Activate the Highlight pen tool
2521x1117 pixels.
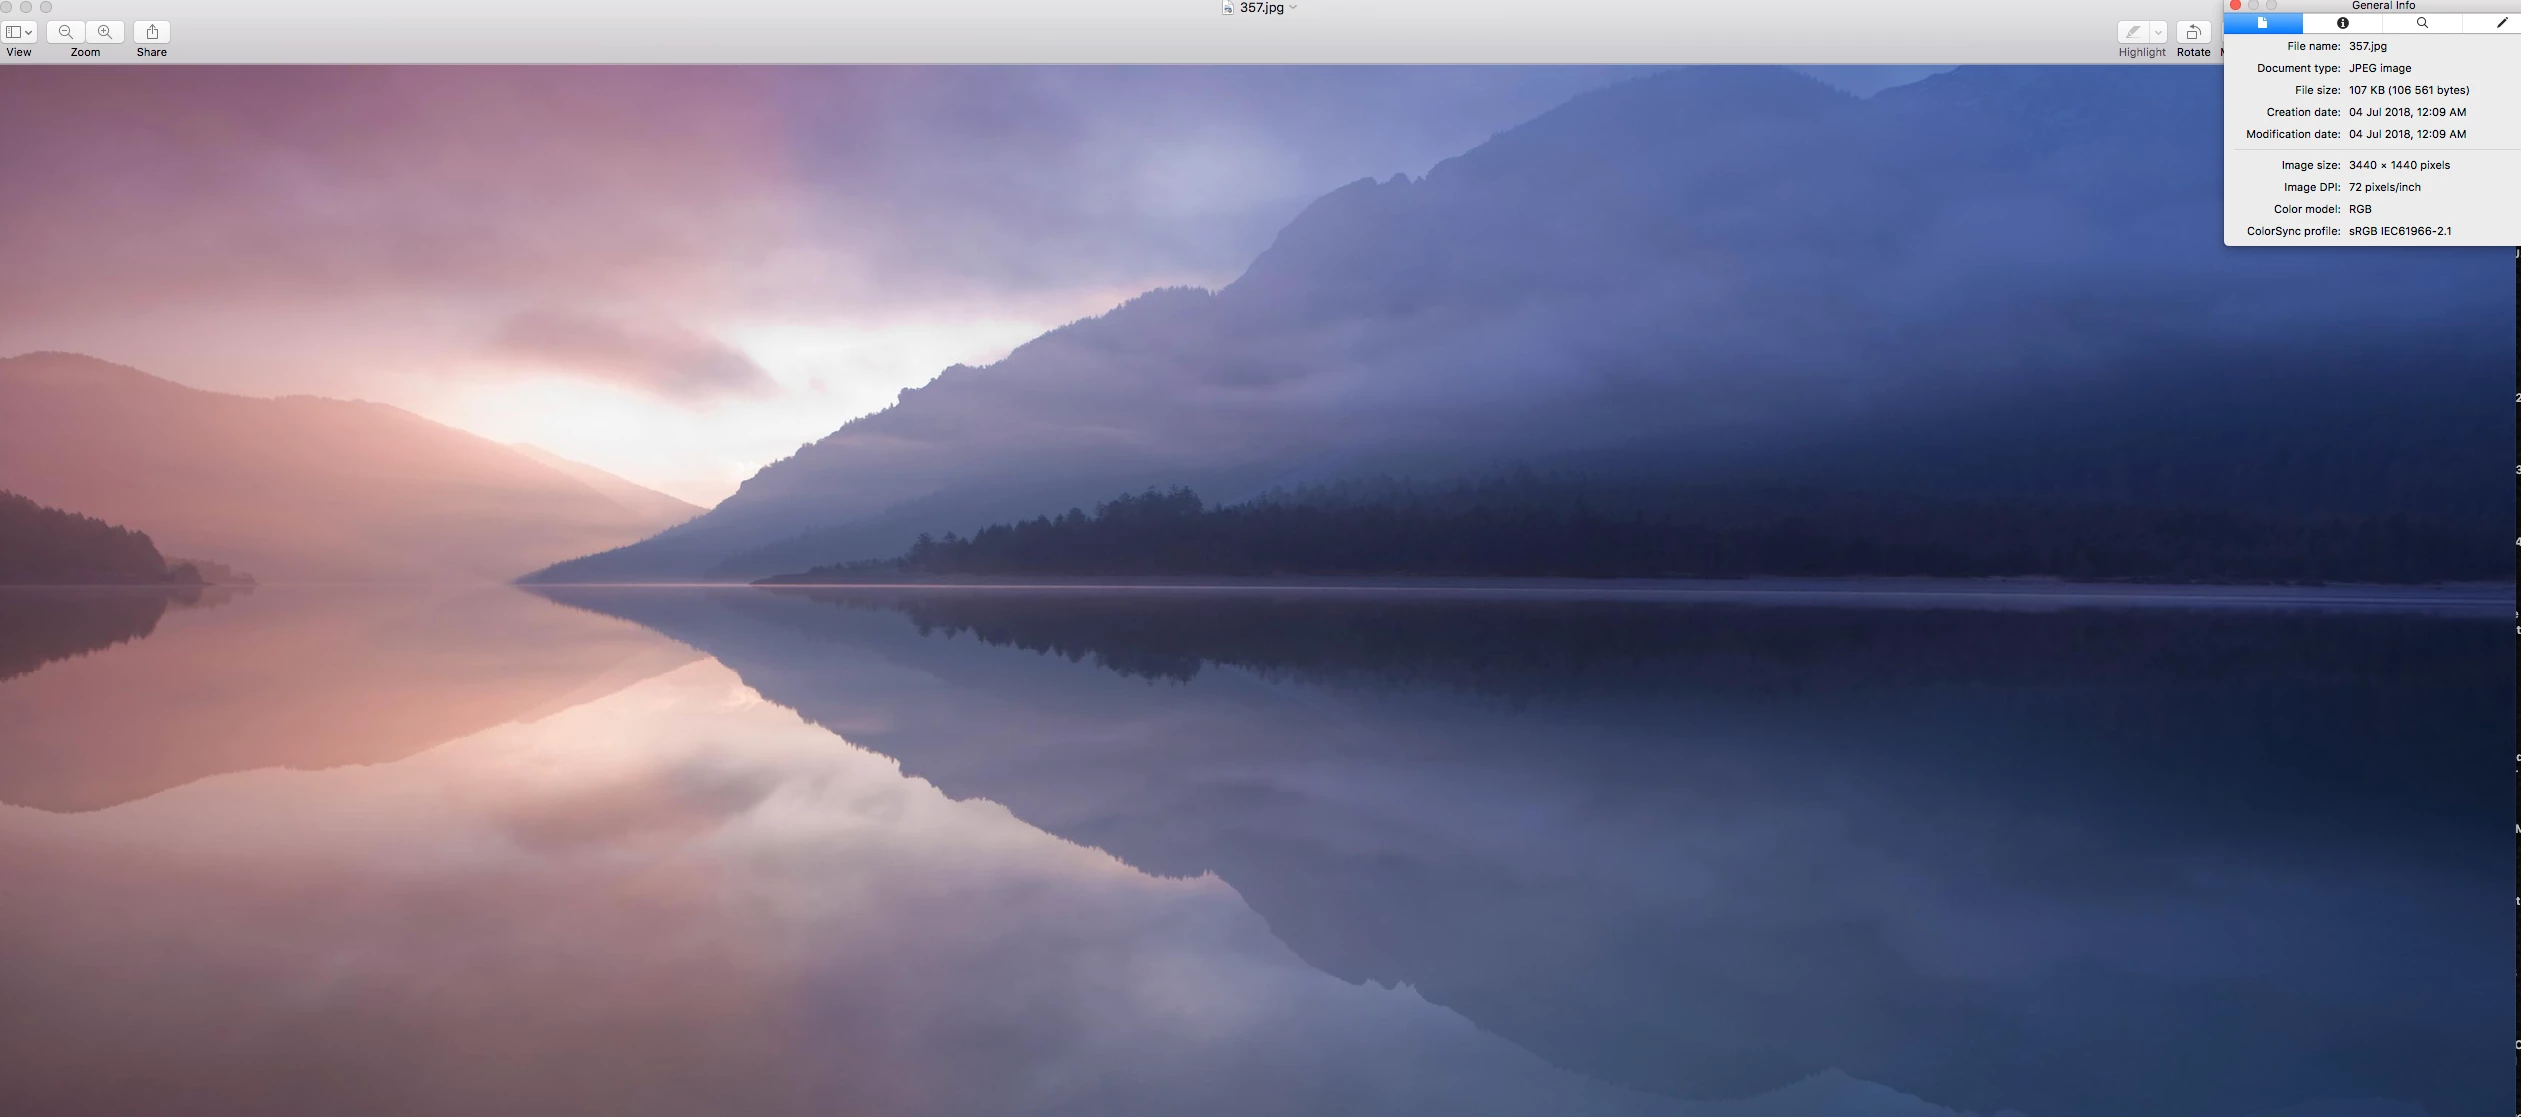[2132, 32]
